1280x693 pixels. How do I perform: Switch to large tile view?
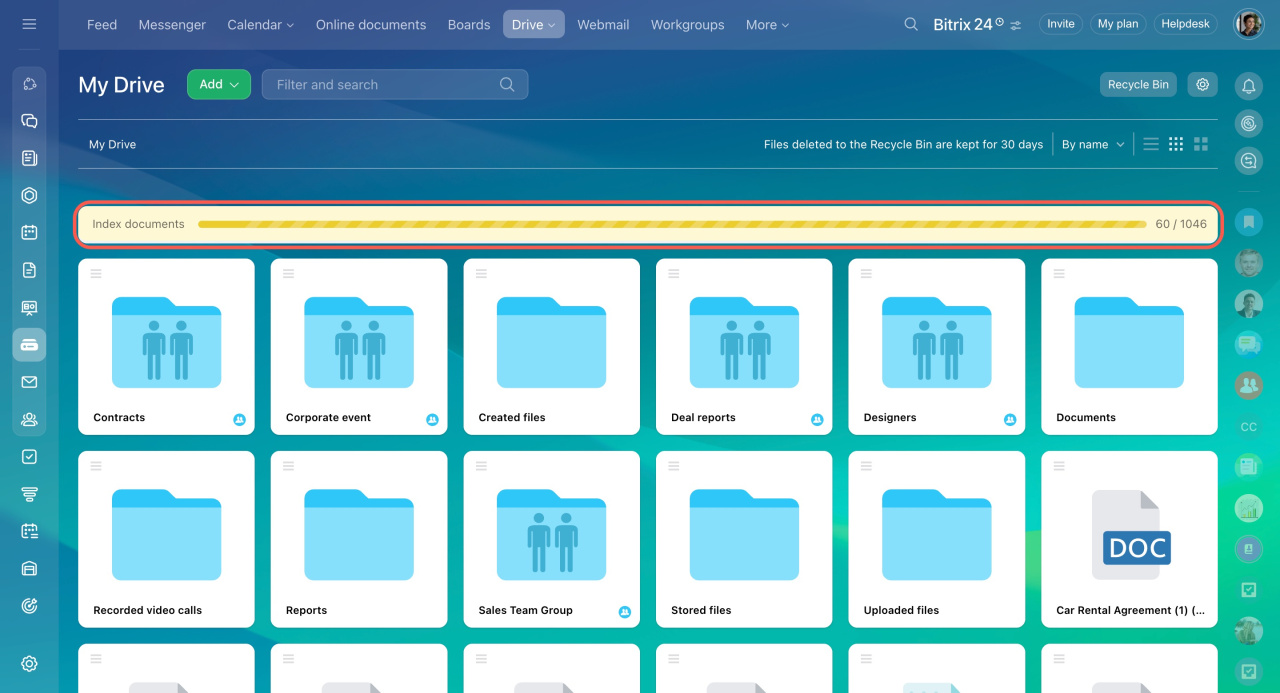click(1201, 144)
